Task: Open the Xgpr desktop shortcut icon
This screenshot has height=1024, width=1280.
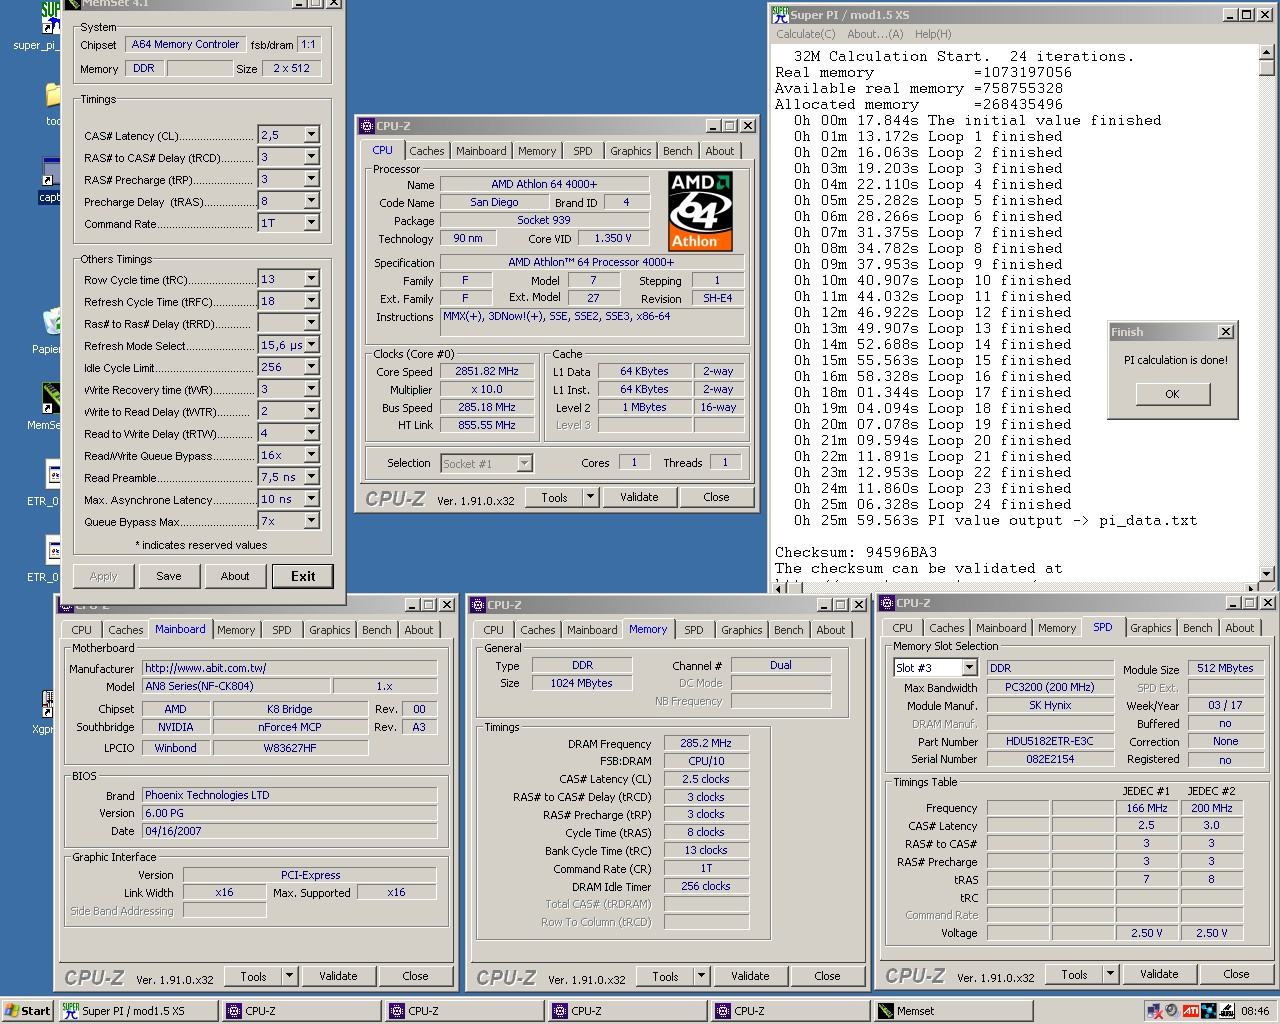Action: [49, 703]
